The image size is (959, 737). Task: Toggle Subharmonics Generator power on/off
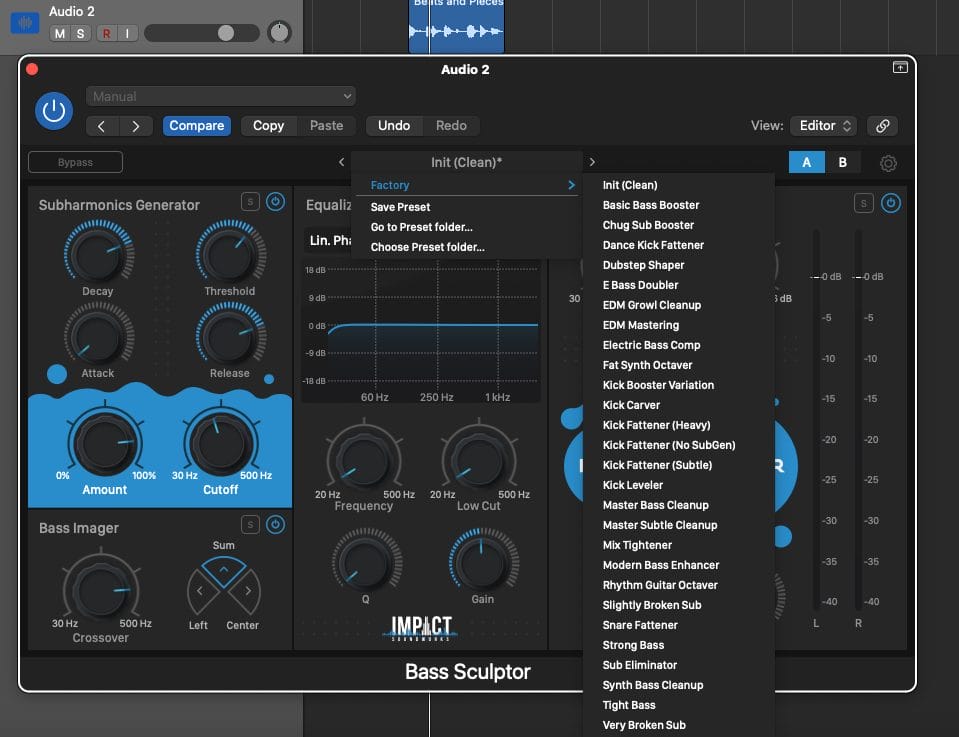coord(275,202)
